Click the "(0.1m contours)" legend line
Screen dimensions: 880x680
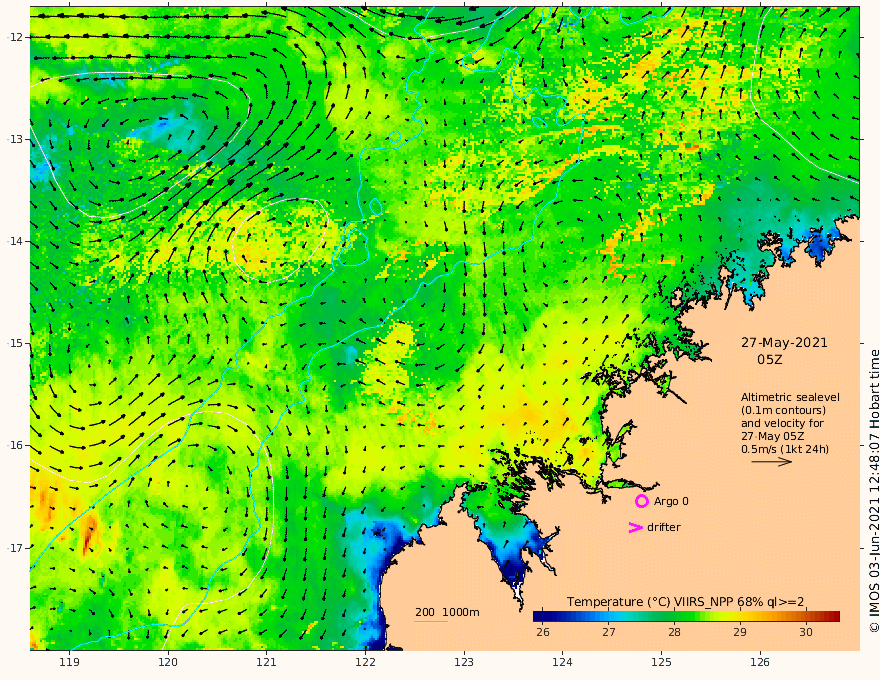[x=783, y=410]
